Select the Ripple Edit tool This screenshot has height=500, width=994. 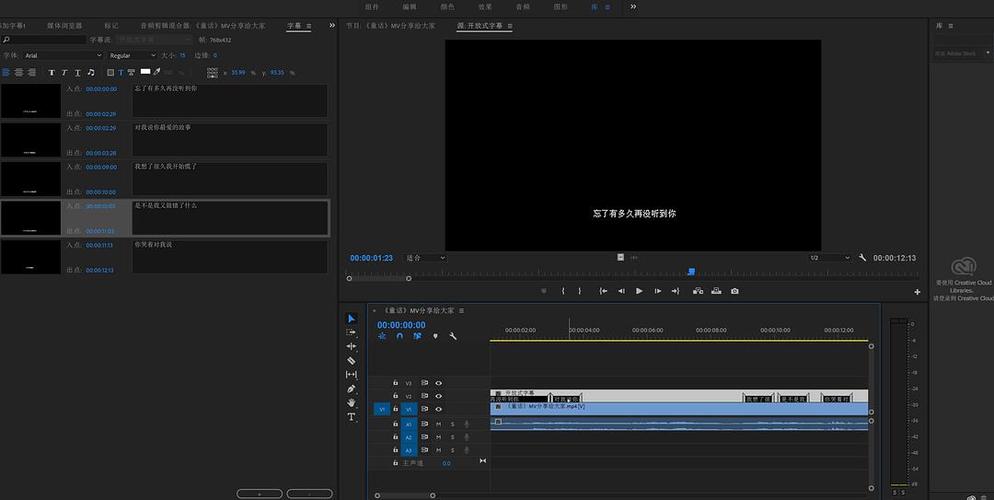click(x=351, y=347)
